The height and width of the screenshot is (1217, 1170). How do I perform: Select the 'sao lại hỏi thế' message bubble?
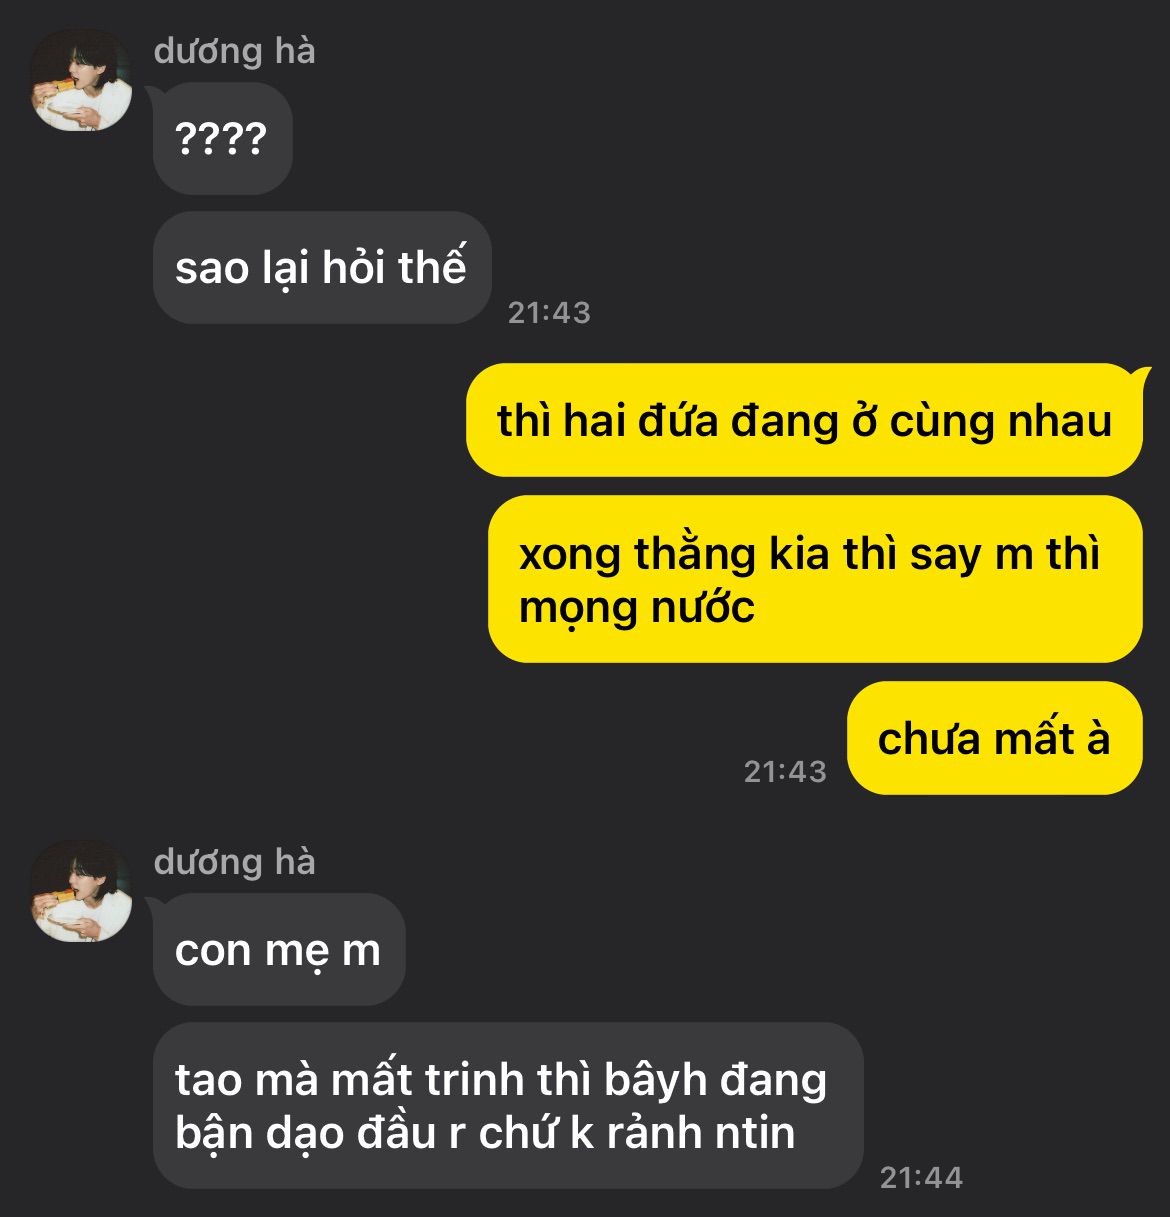pyautogui.click(x=322, y=268)
